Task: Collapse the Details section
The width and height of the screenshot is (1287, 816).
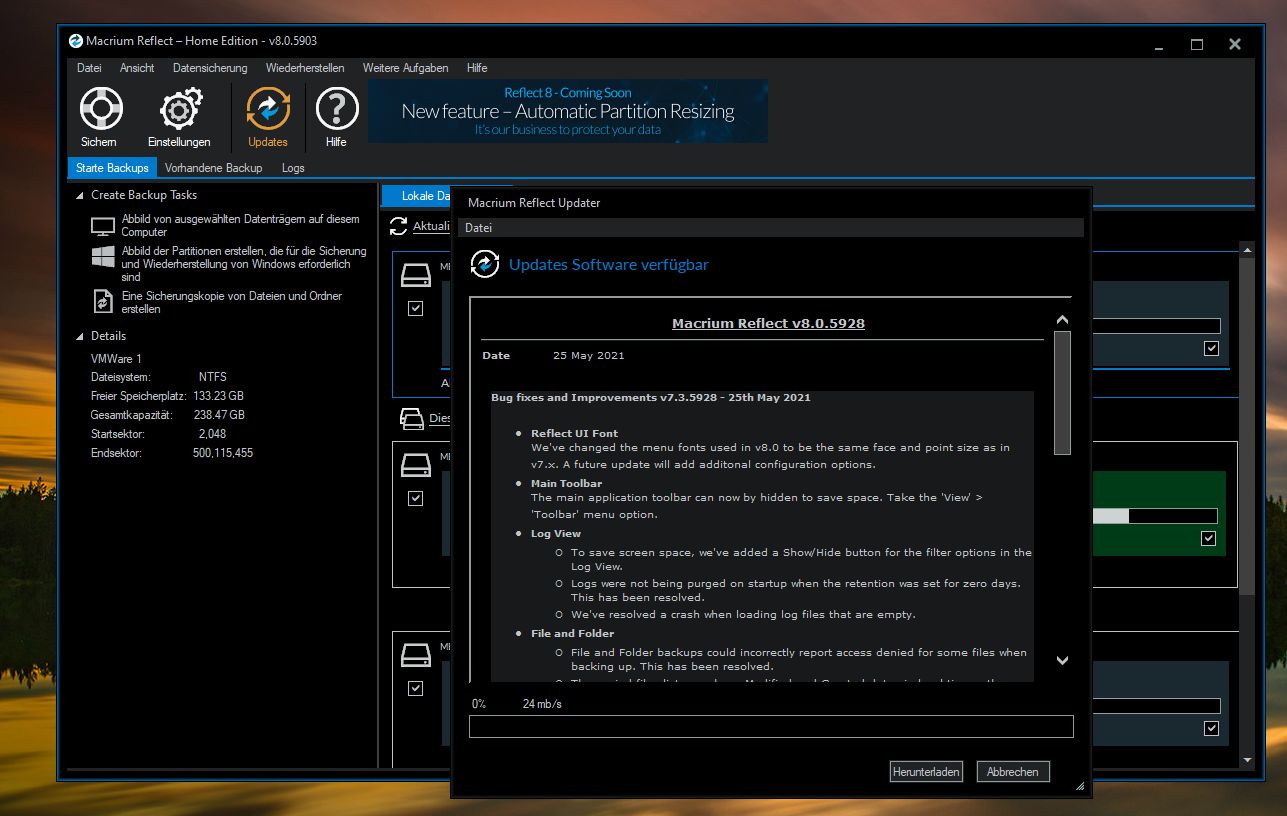Action: 80,336
